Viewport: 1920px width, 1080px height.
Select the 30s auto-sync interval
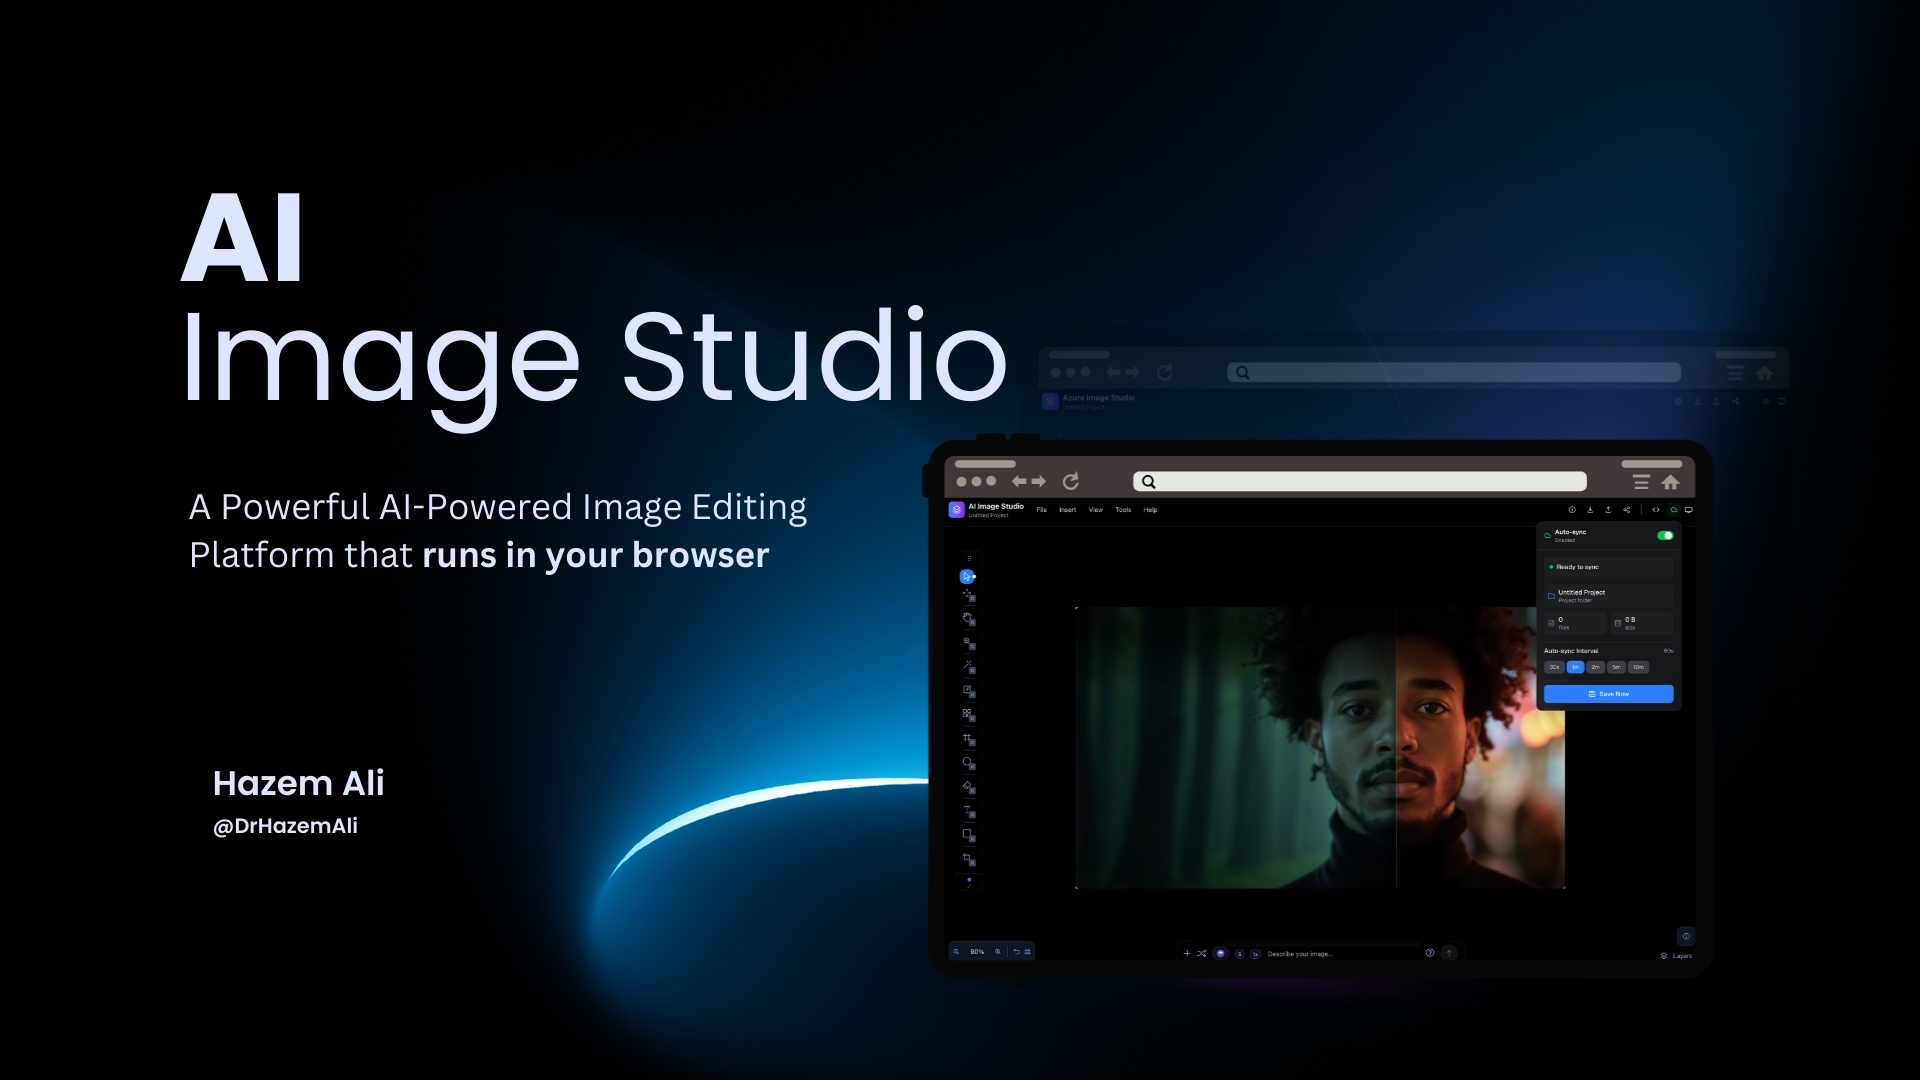[1554, 667]
